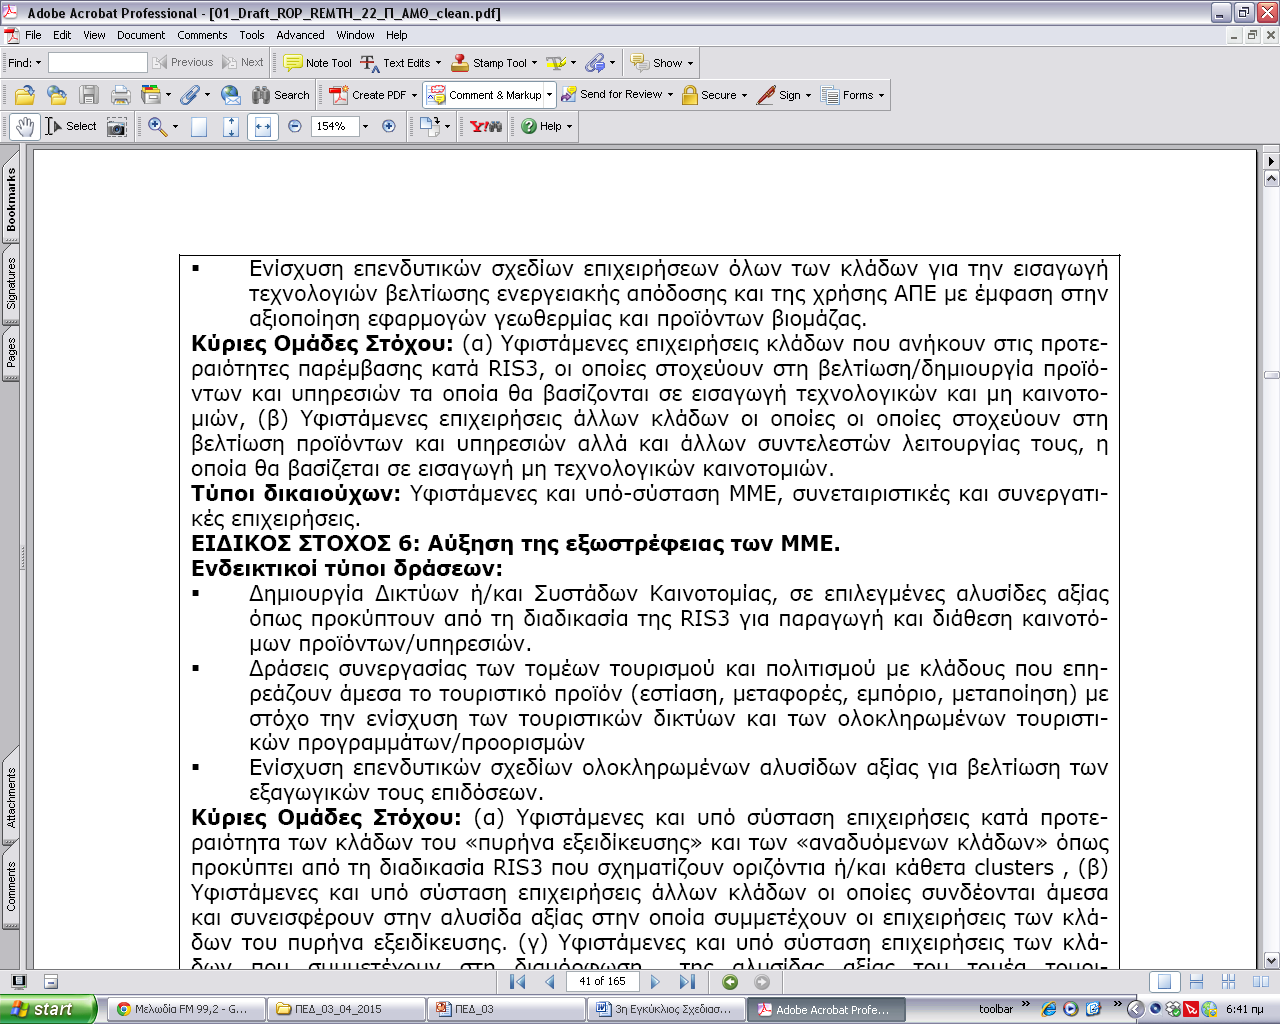Click the Attach file paperclip commenting icon
Screen dimensions: 1280x1024
[596, 63]
